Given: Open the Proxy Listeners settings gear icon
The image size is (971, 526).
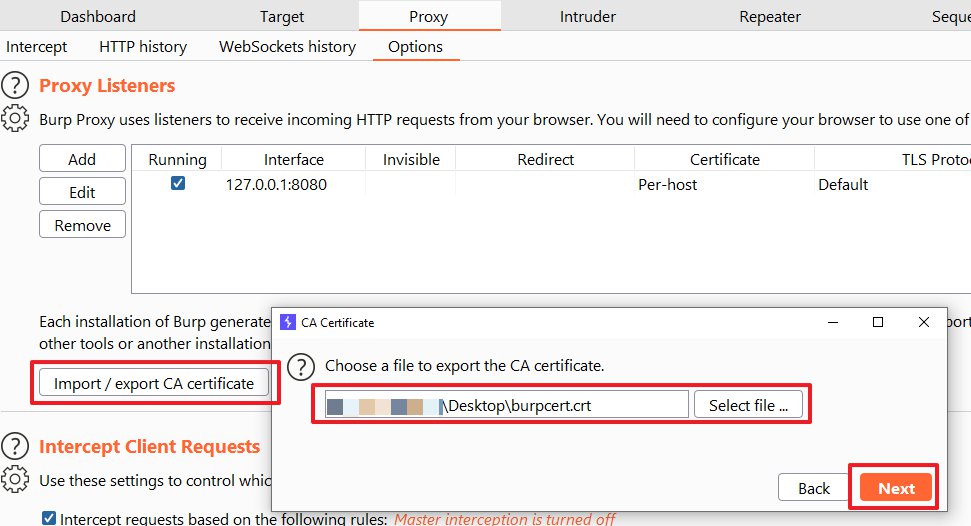Looking at the screenshot, I should click(x=15, y=119).
